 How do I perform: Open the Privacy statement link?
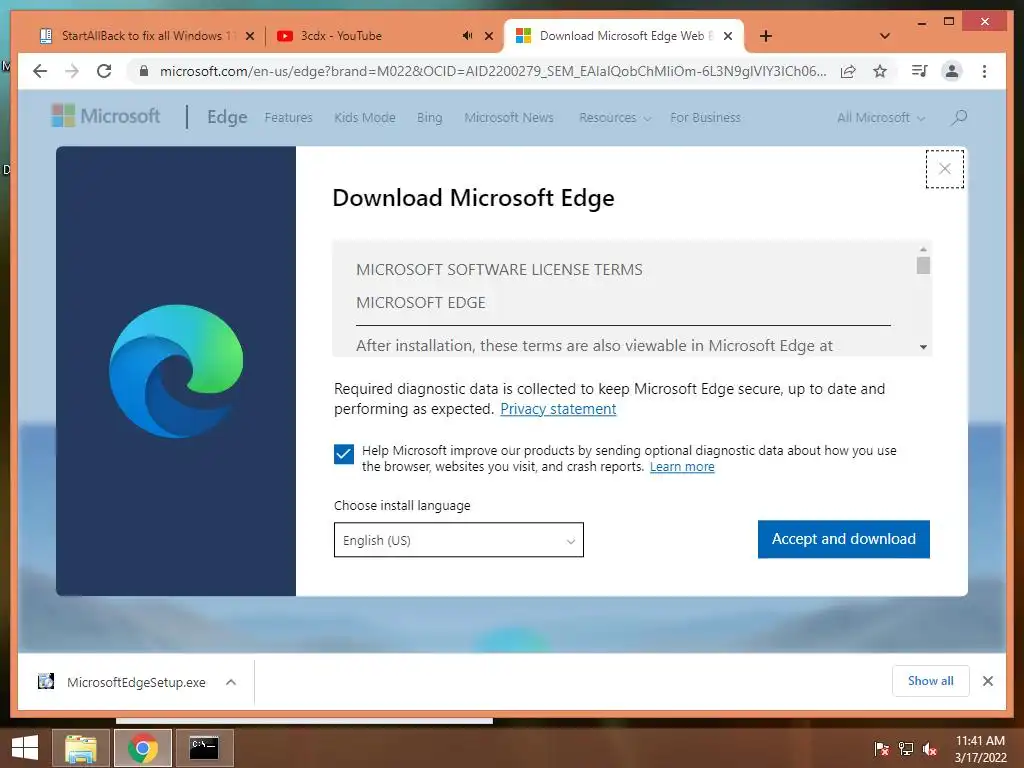click(558, 409)
